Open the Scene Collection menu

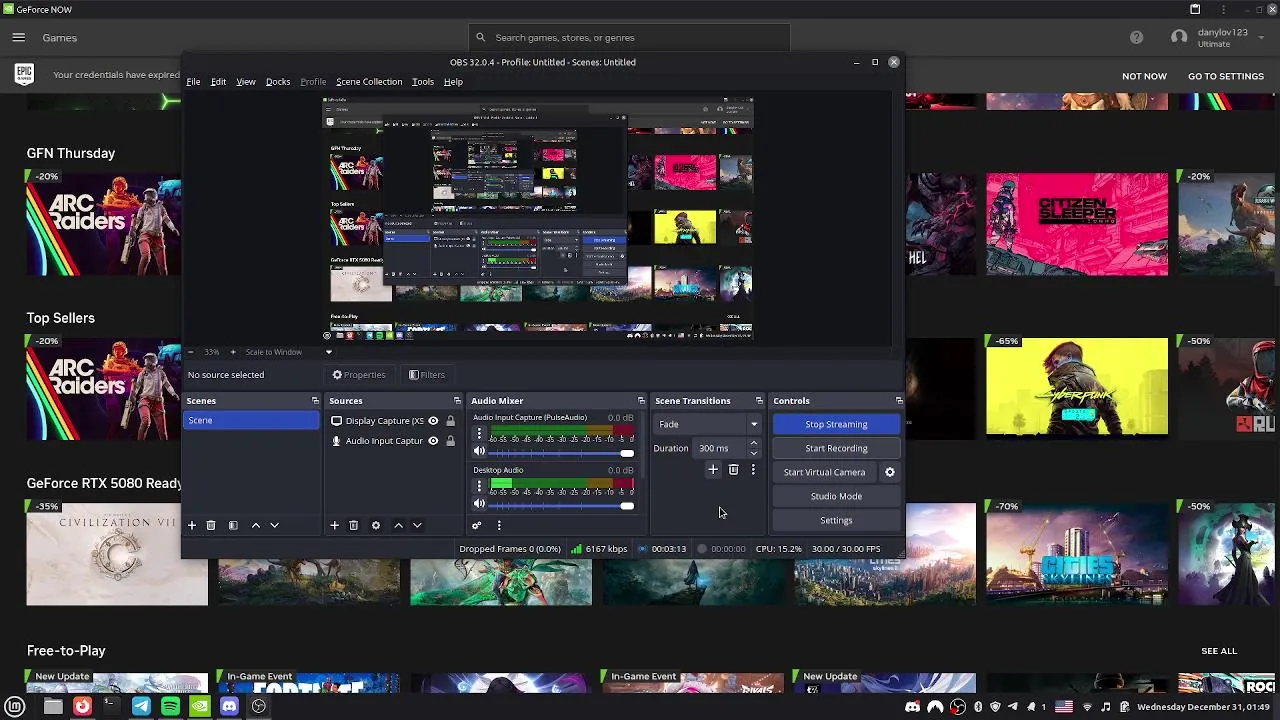pyautogui.click(x=369, y=82)
